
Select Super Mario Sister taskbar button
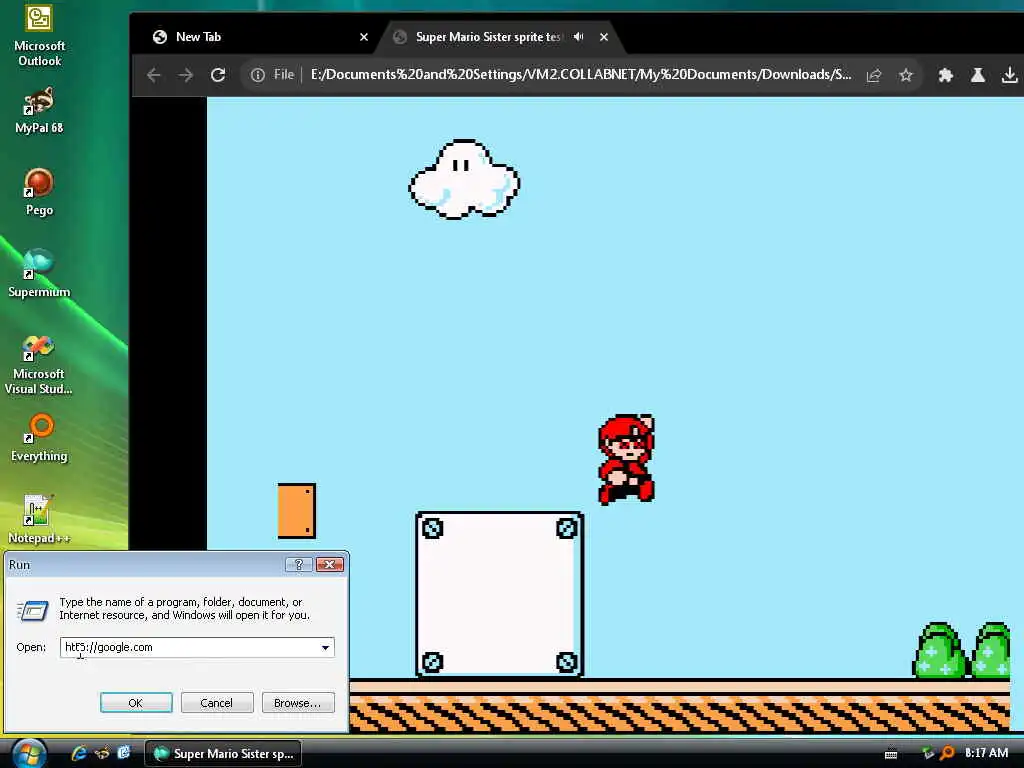click(223, 754)
